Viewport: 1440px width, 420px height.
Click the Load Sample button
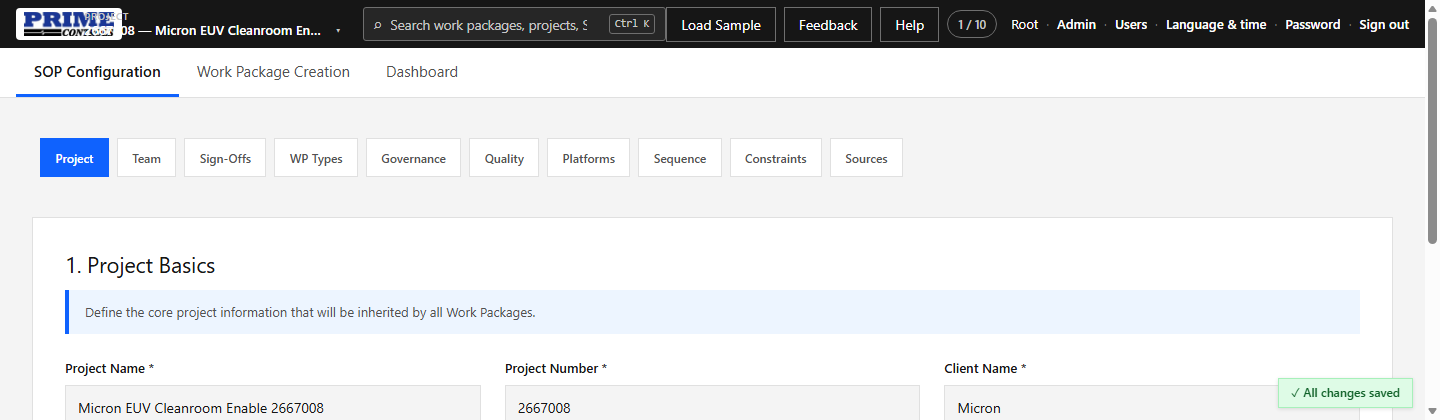pos(721,25)
